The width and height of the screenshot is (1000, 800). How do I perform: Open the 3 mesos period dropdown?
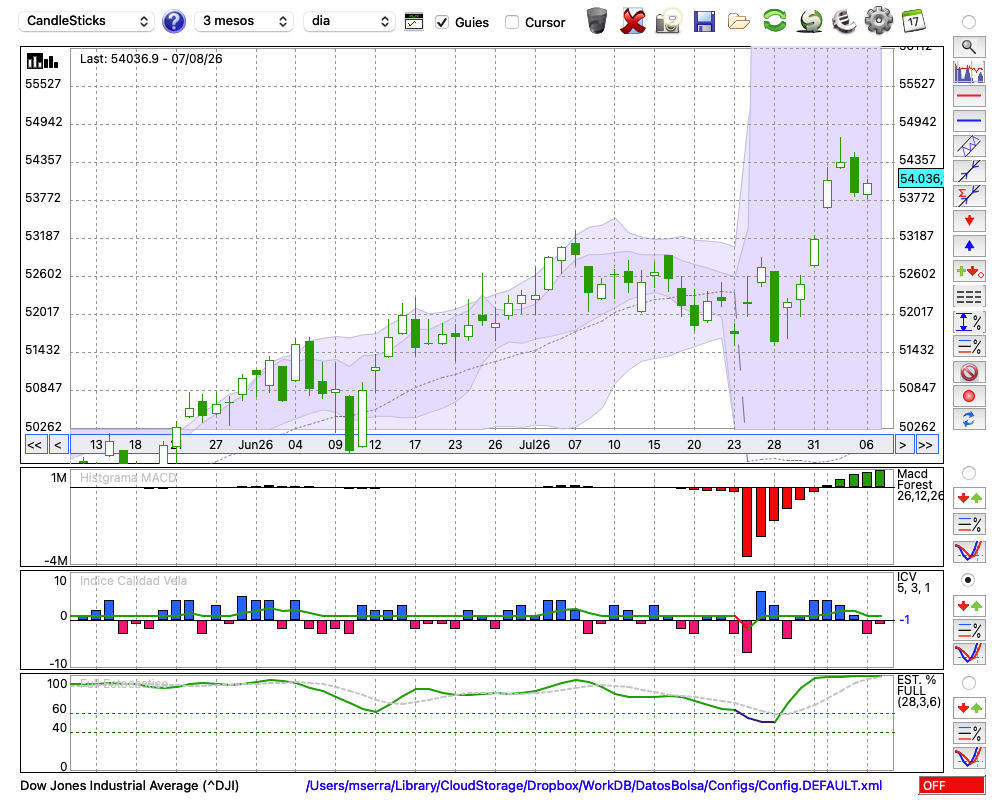click(244, 21)
